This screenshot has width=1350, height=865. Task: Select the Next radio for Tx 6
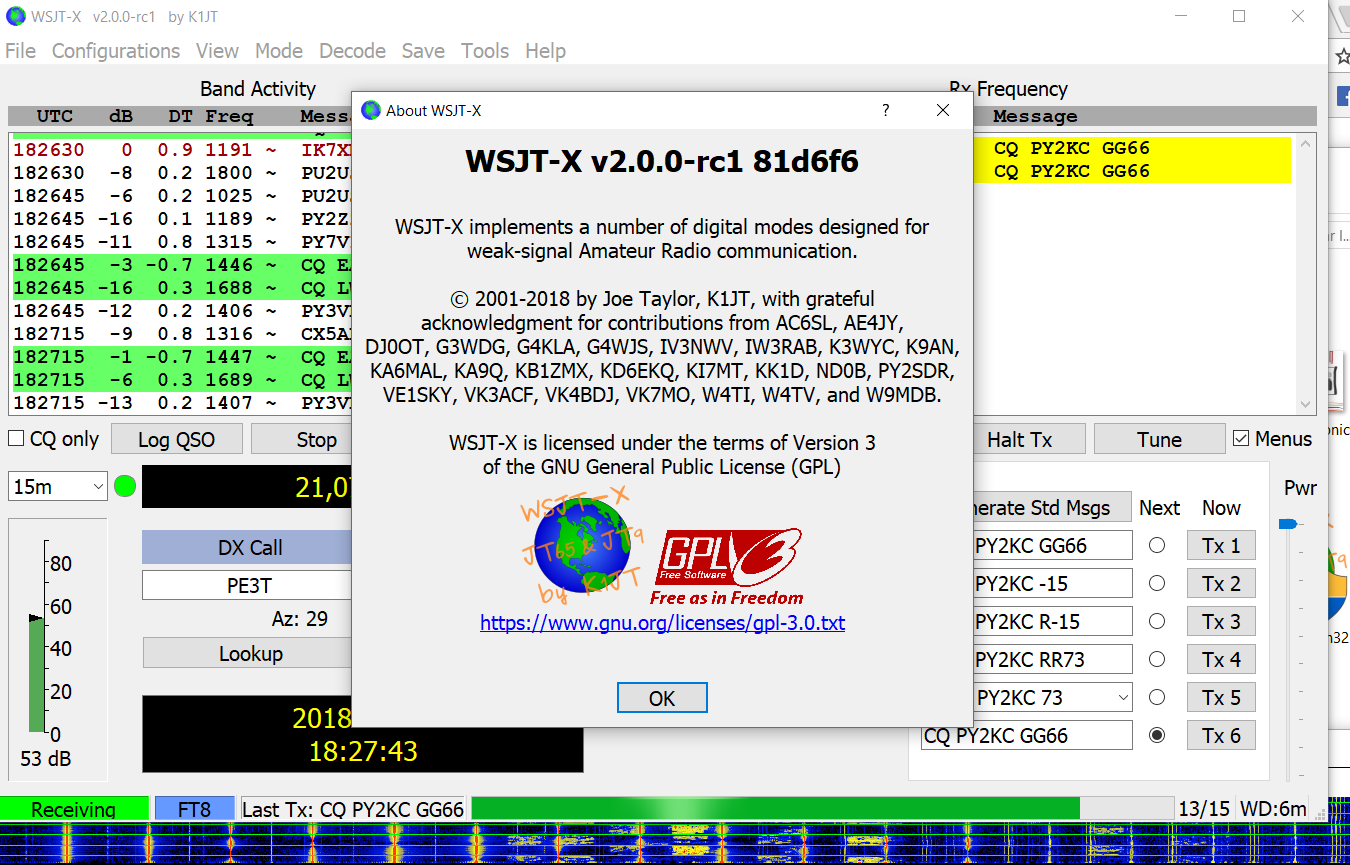point(1157,736)
